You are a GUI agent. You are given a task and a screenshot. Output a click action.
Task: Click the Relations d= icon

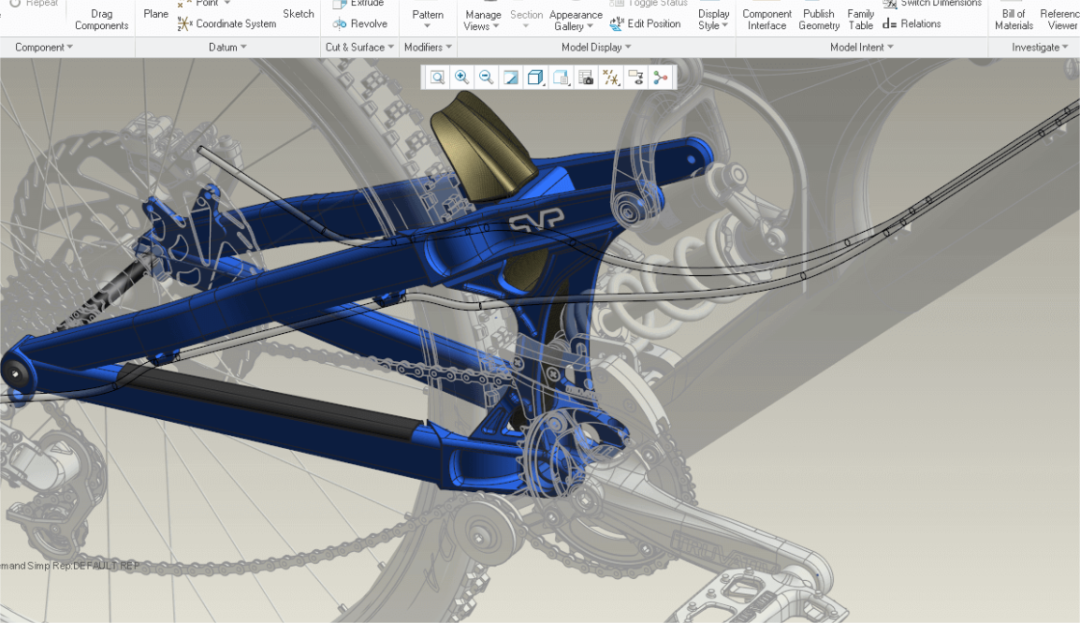[889, 24]
